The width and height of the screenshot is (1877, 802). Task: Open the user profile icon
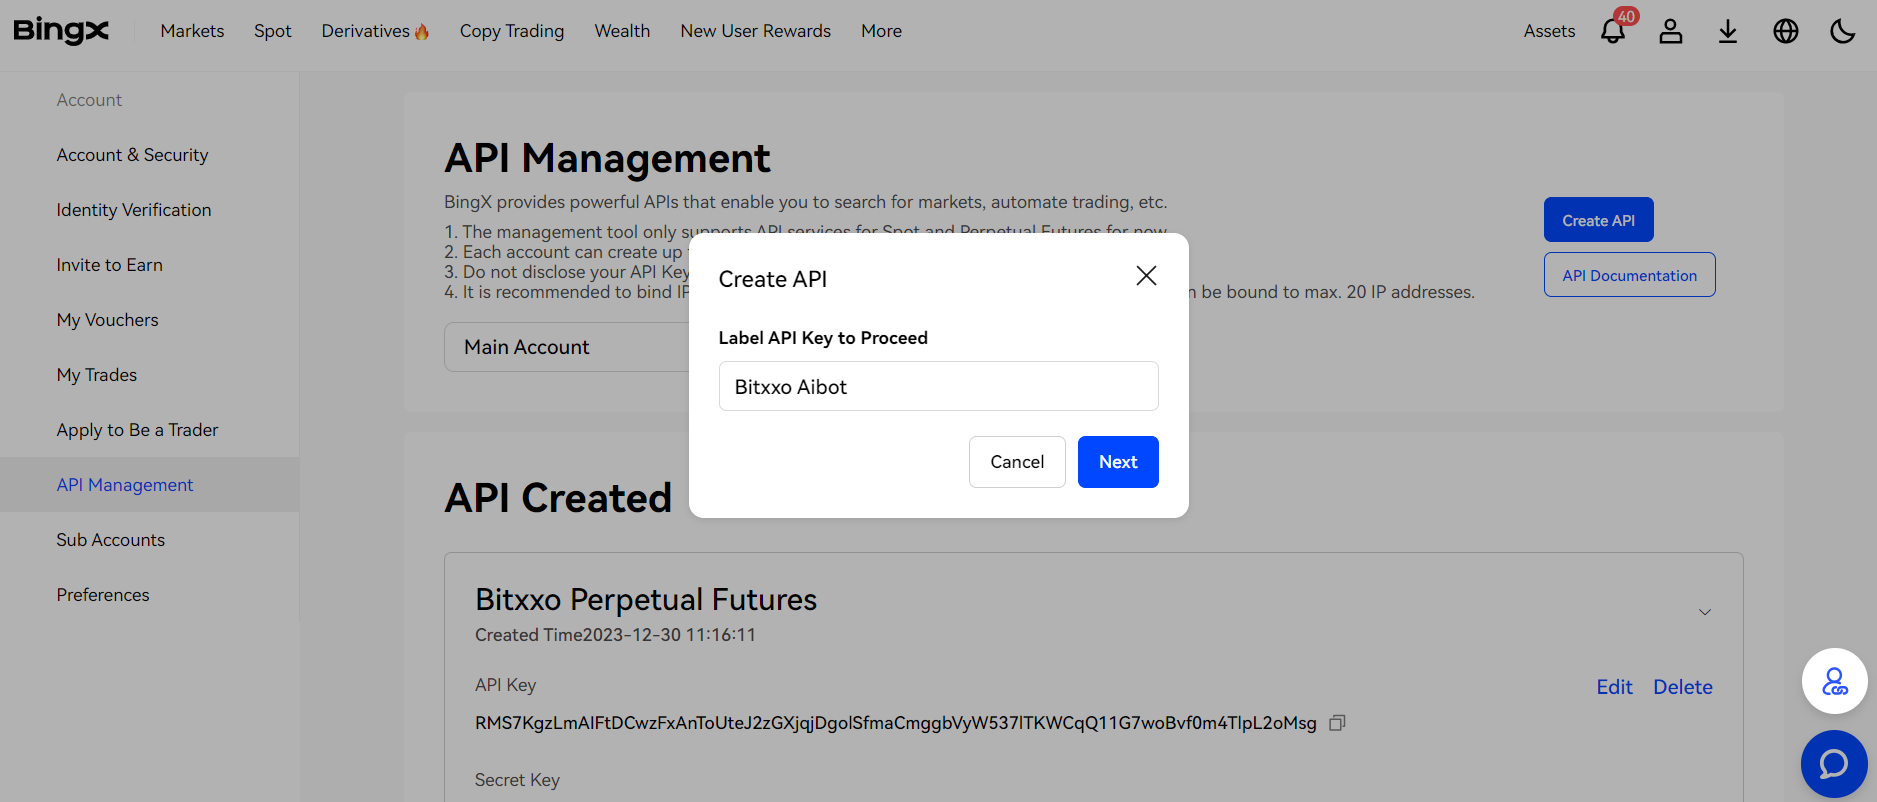point(1671,31)
